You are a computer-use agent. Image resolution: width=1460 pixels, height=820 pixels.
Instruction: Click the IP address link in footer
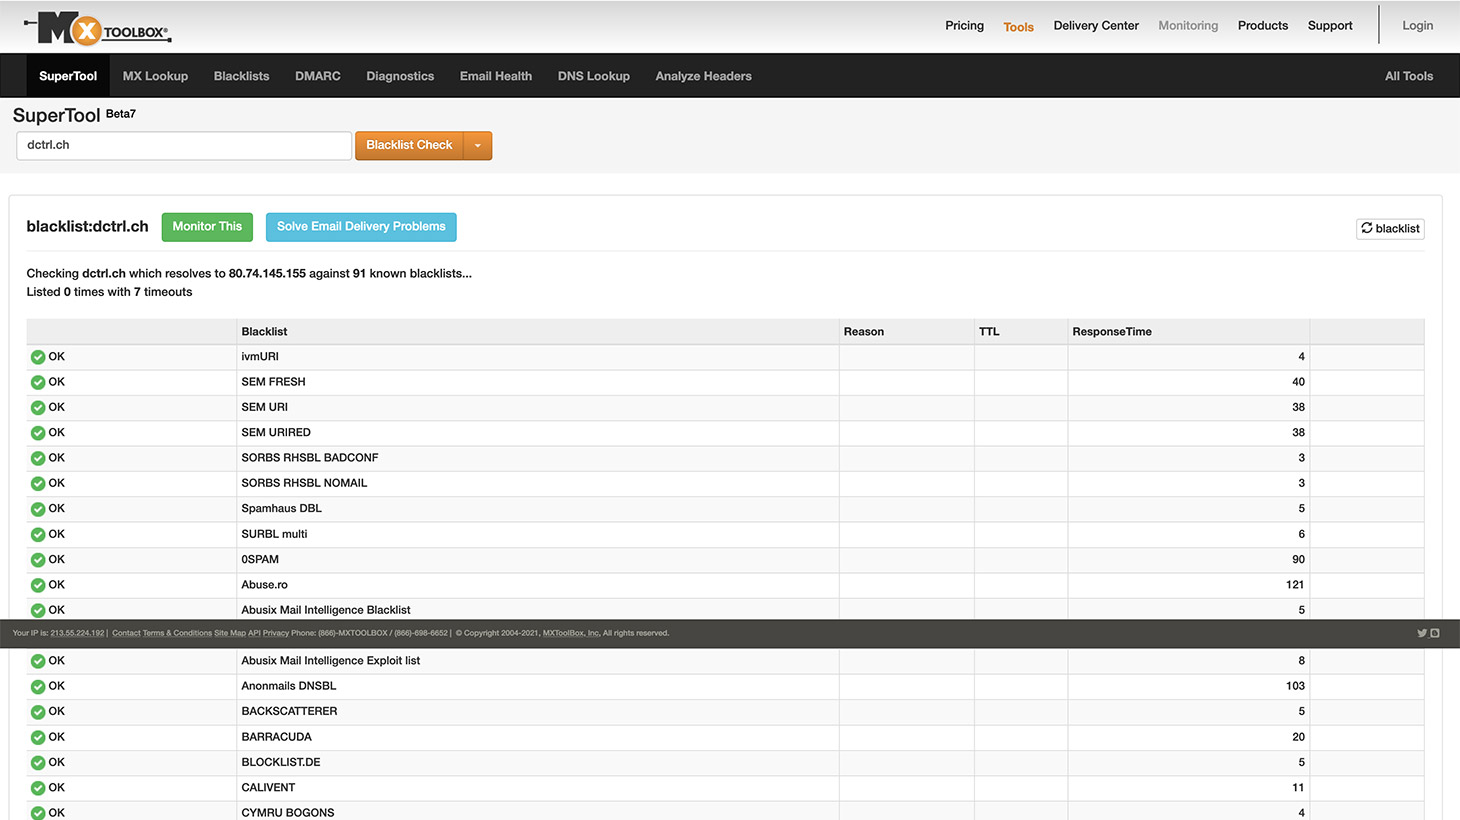tap(77, 633)
